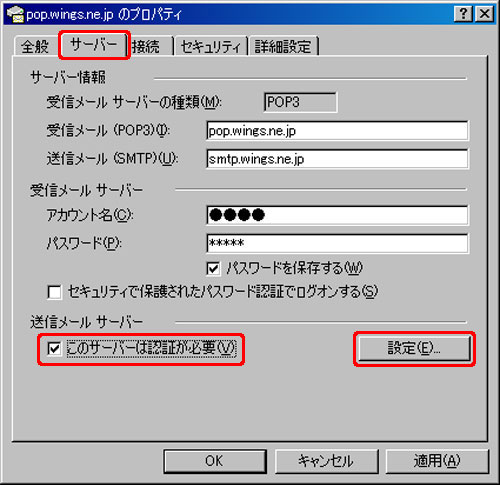Click the 設定(E)... button
Screen dimensions: 500x485
(x=414, y=348)
